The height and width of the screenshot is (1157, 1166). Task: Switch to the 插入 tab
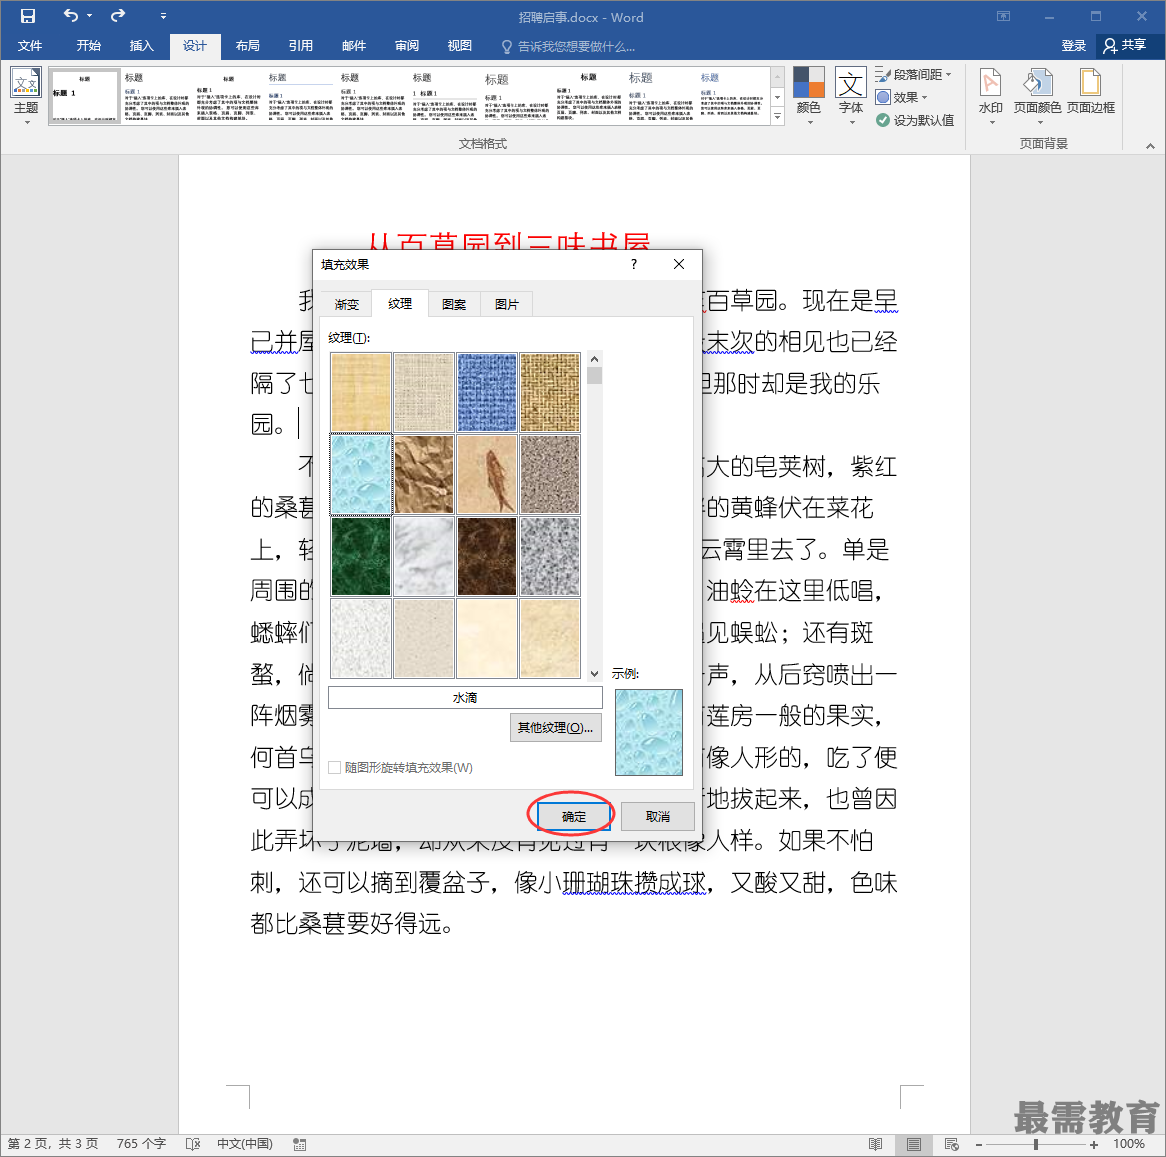pos(141,46)
